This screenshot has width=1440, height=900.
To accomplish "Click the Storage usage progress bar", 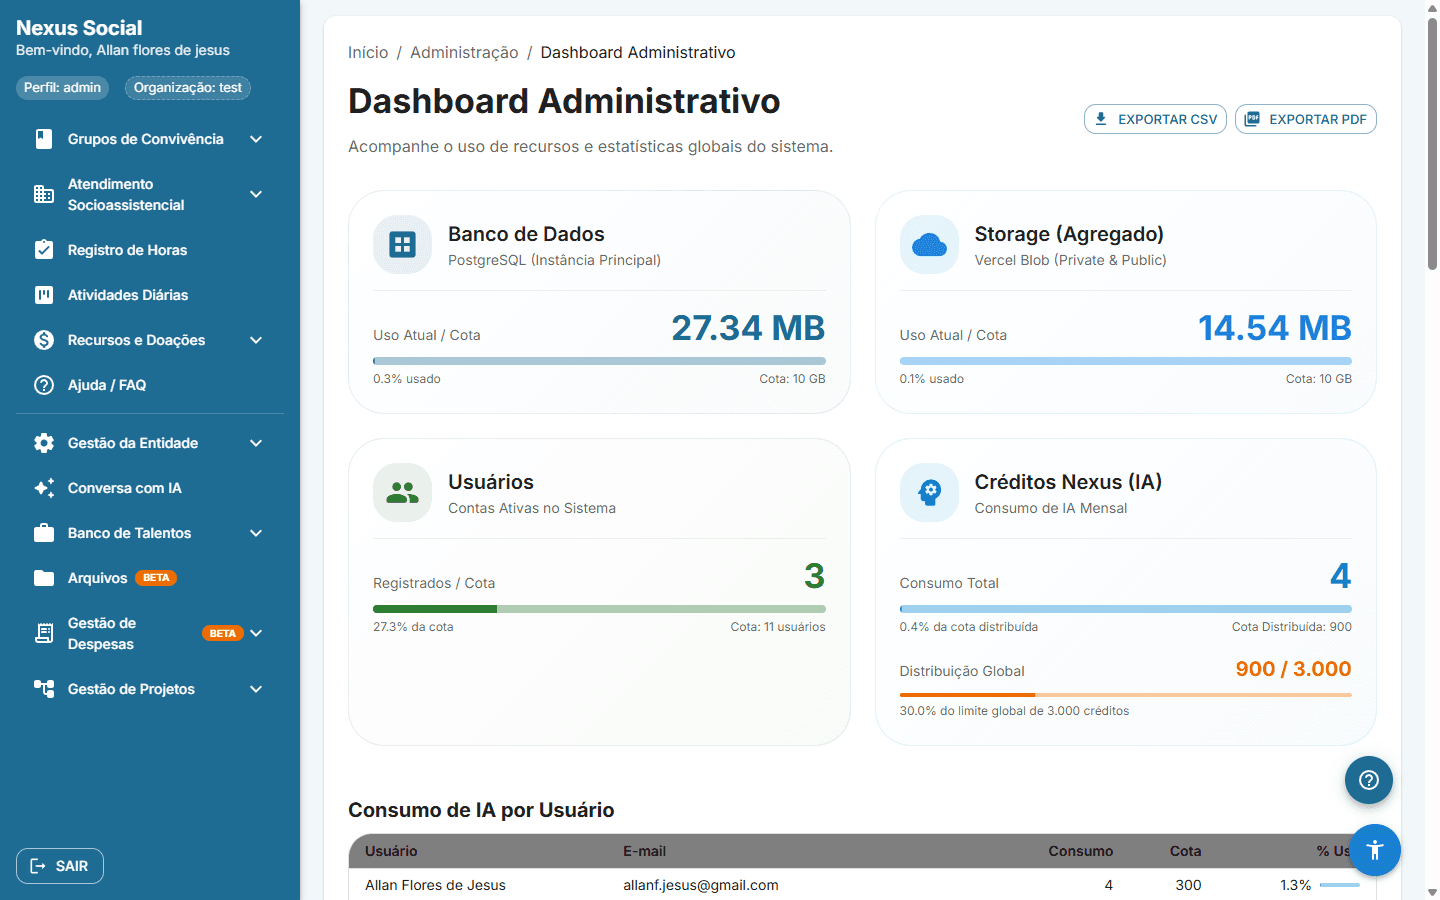I will pos(1125,361).
